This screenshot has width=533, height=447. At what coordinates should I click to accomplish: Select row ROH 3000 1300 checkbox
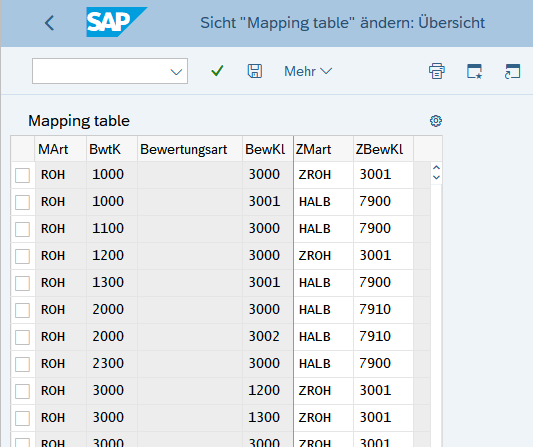[x=22, y=418]
